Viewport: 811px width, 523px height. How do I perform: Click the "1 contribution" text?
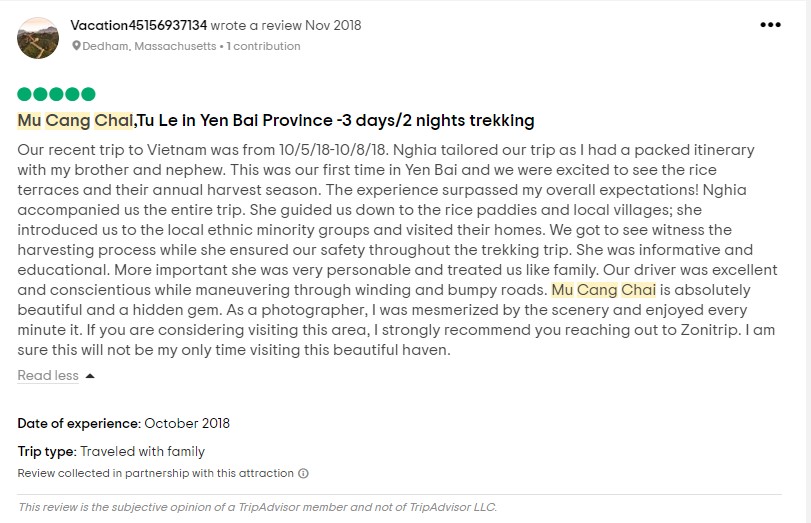[266, 46]
